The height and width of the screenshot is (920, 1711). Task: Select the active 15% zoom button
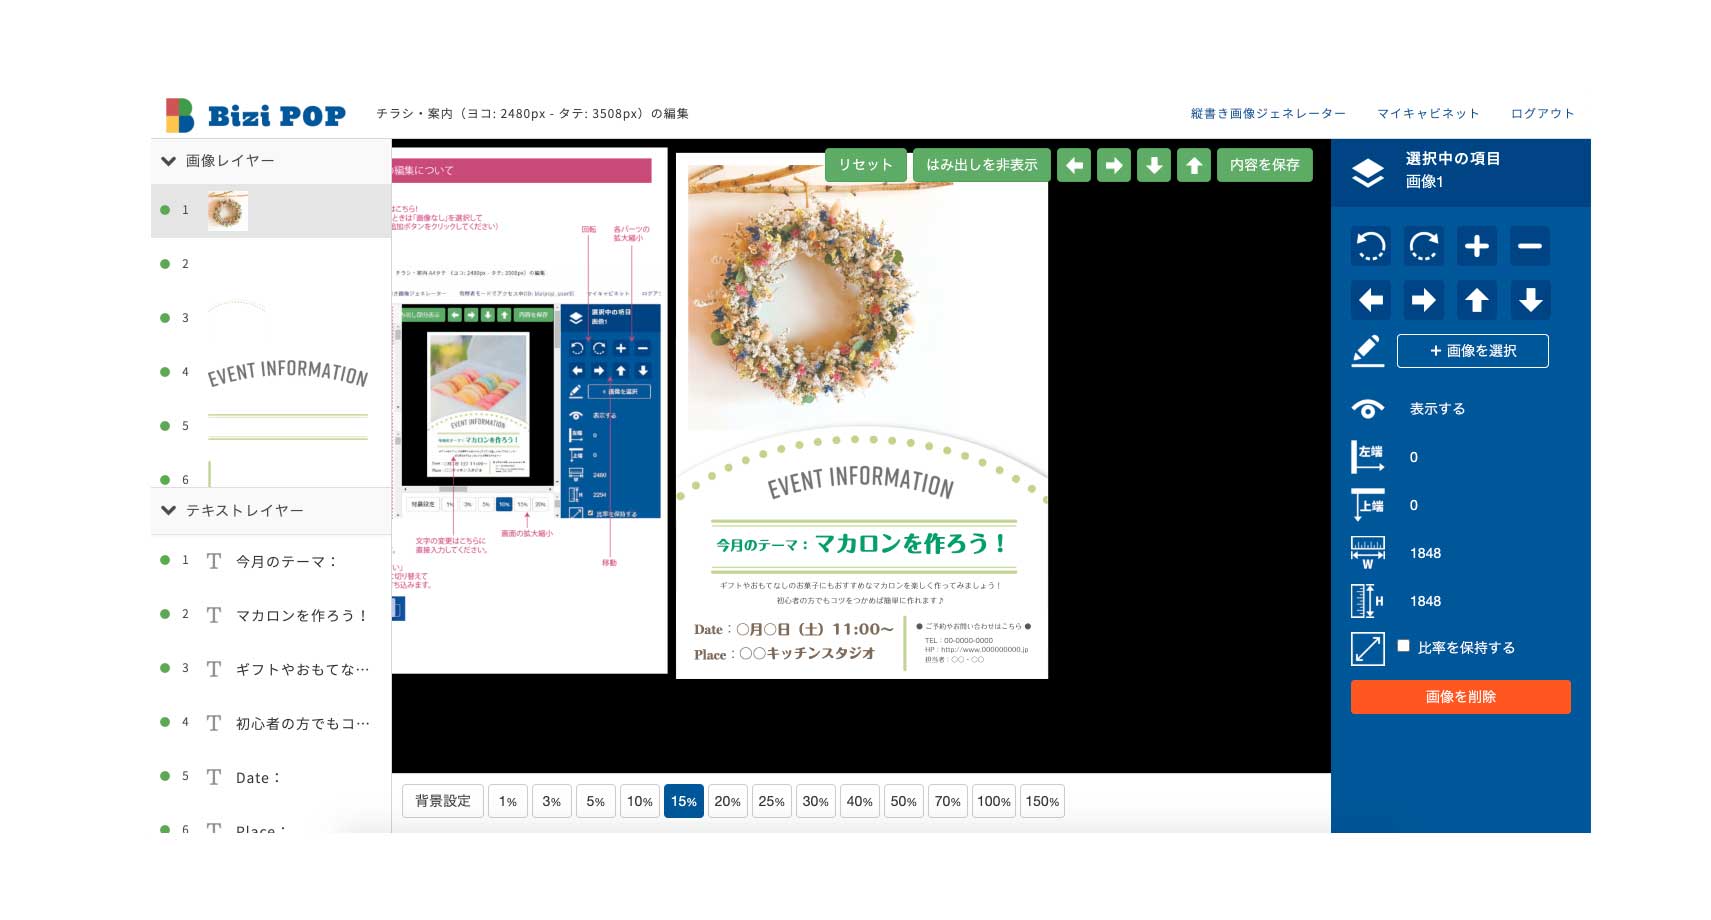684,801
